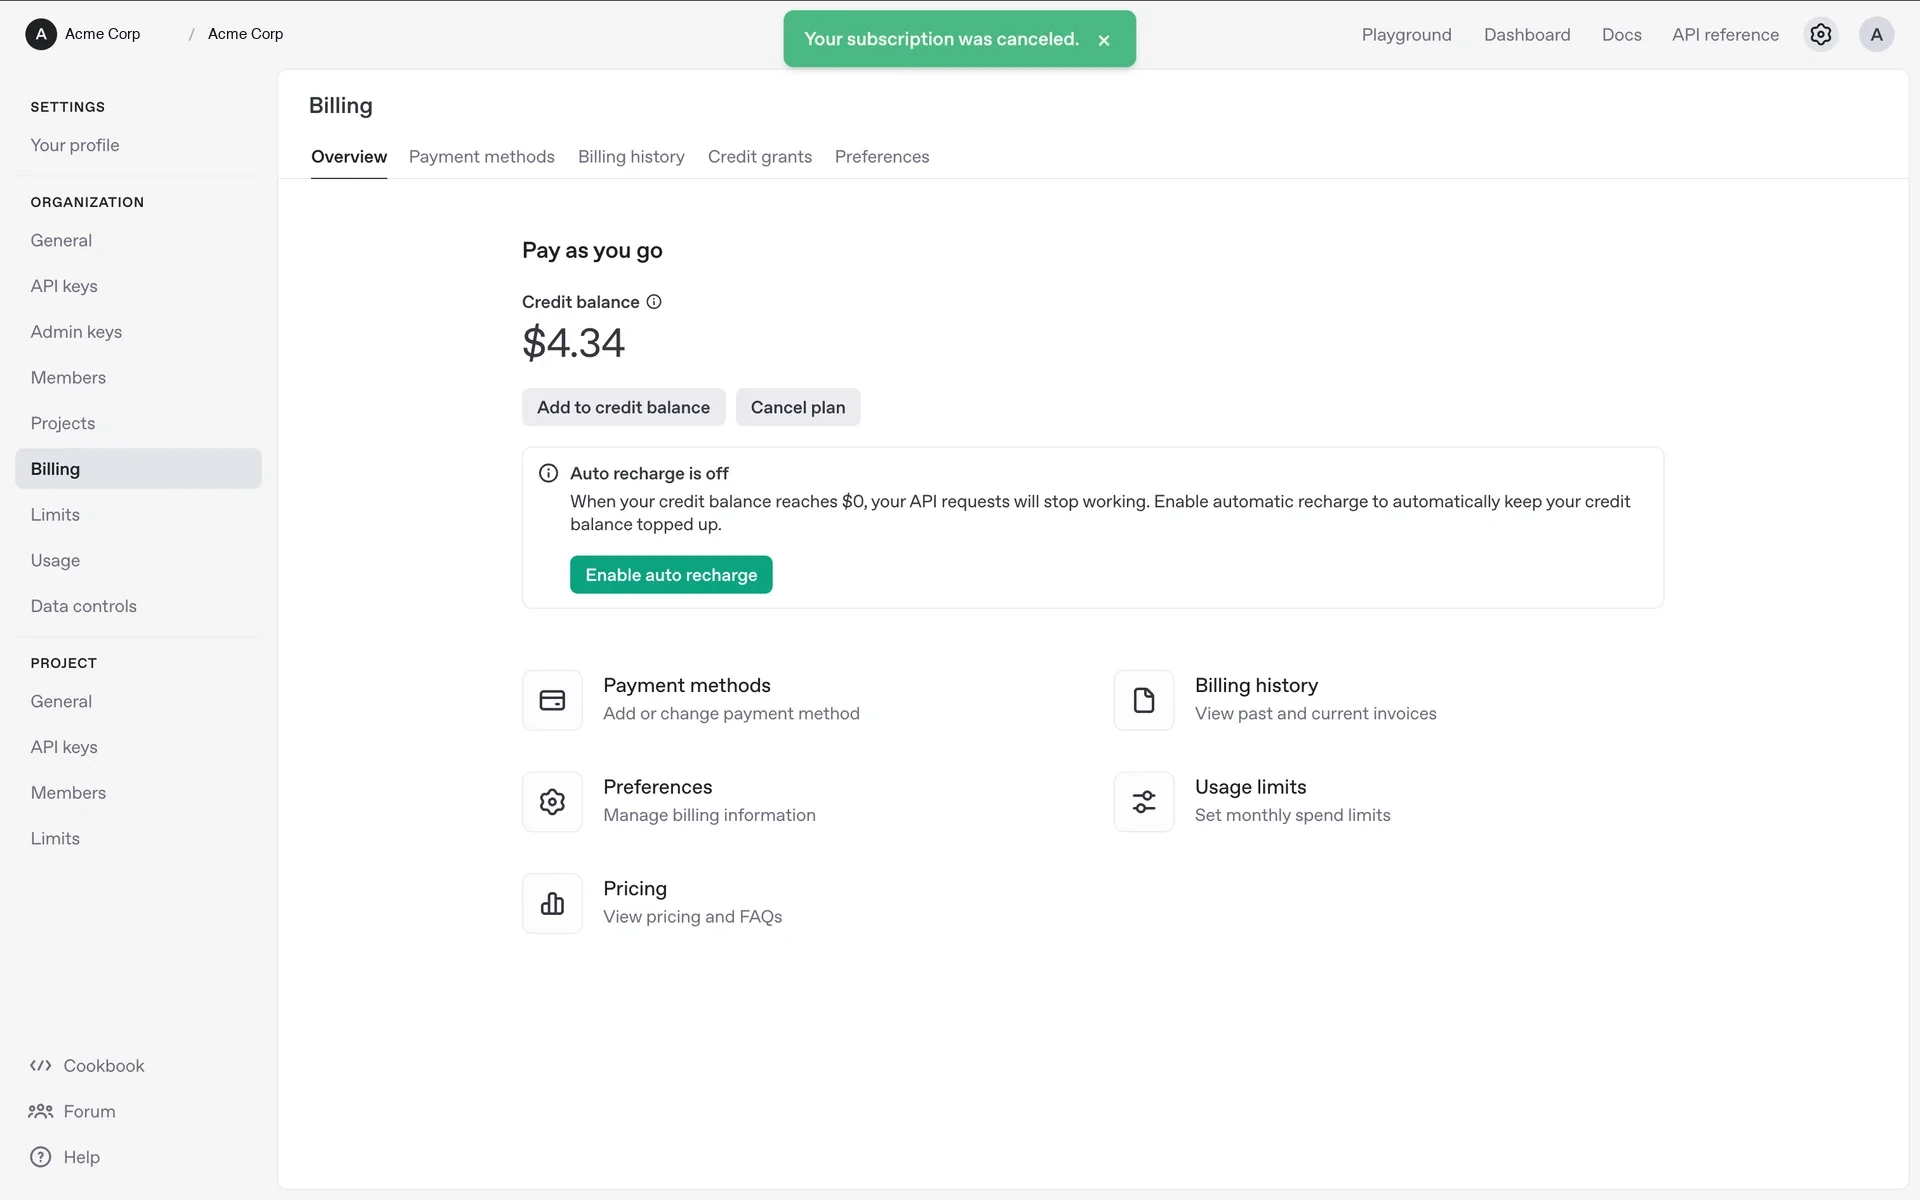The width and height of the screenshot is (1920, 1200).
Task: Open the Projects page
Action: click(63, 423)
